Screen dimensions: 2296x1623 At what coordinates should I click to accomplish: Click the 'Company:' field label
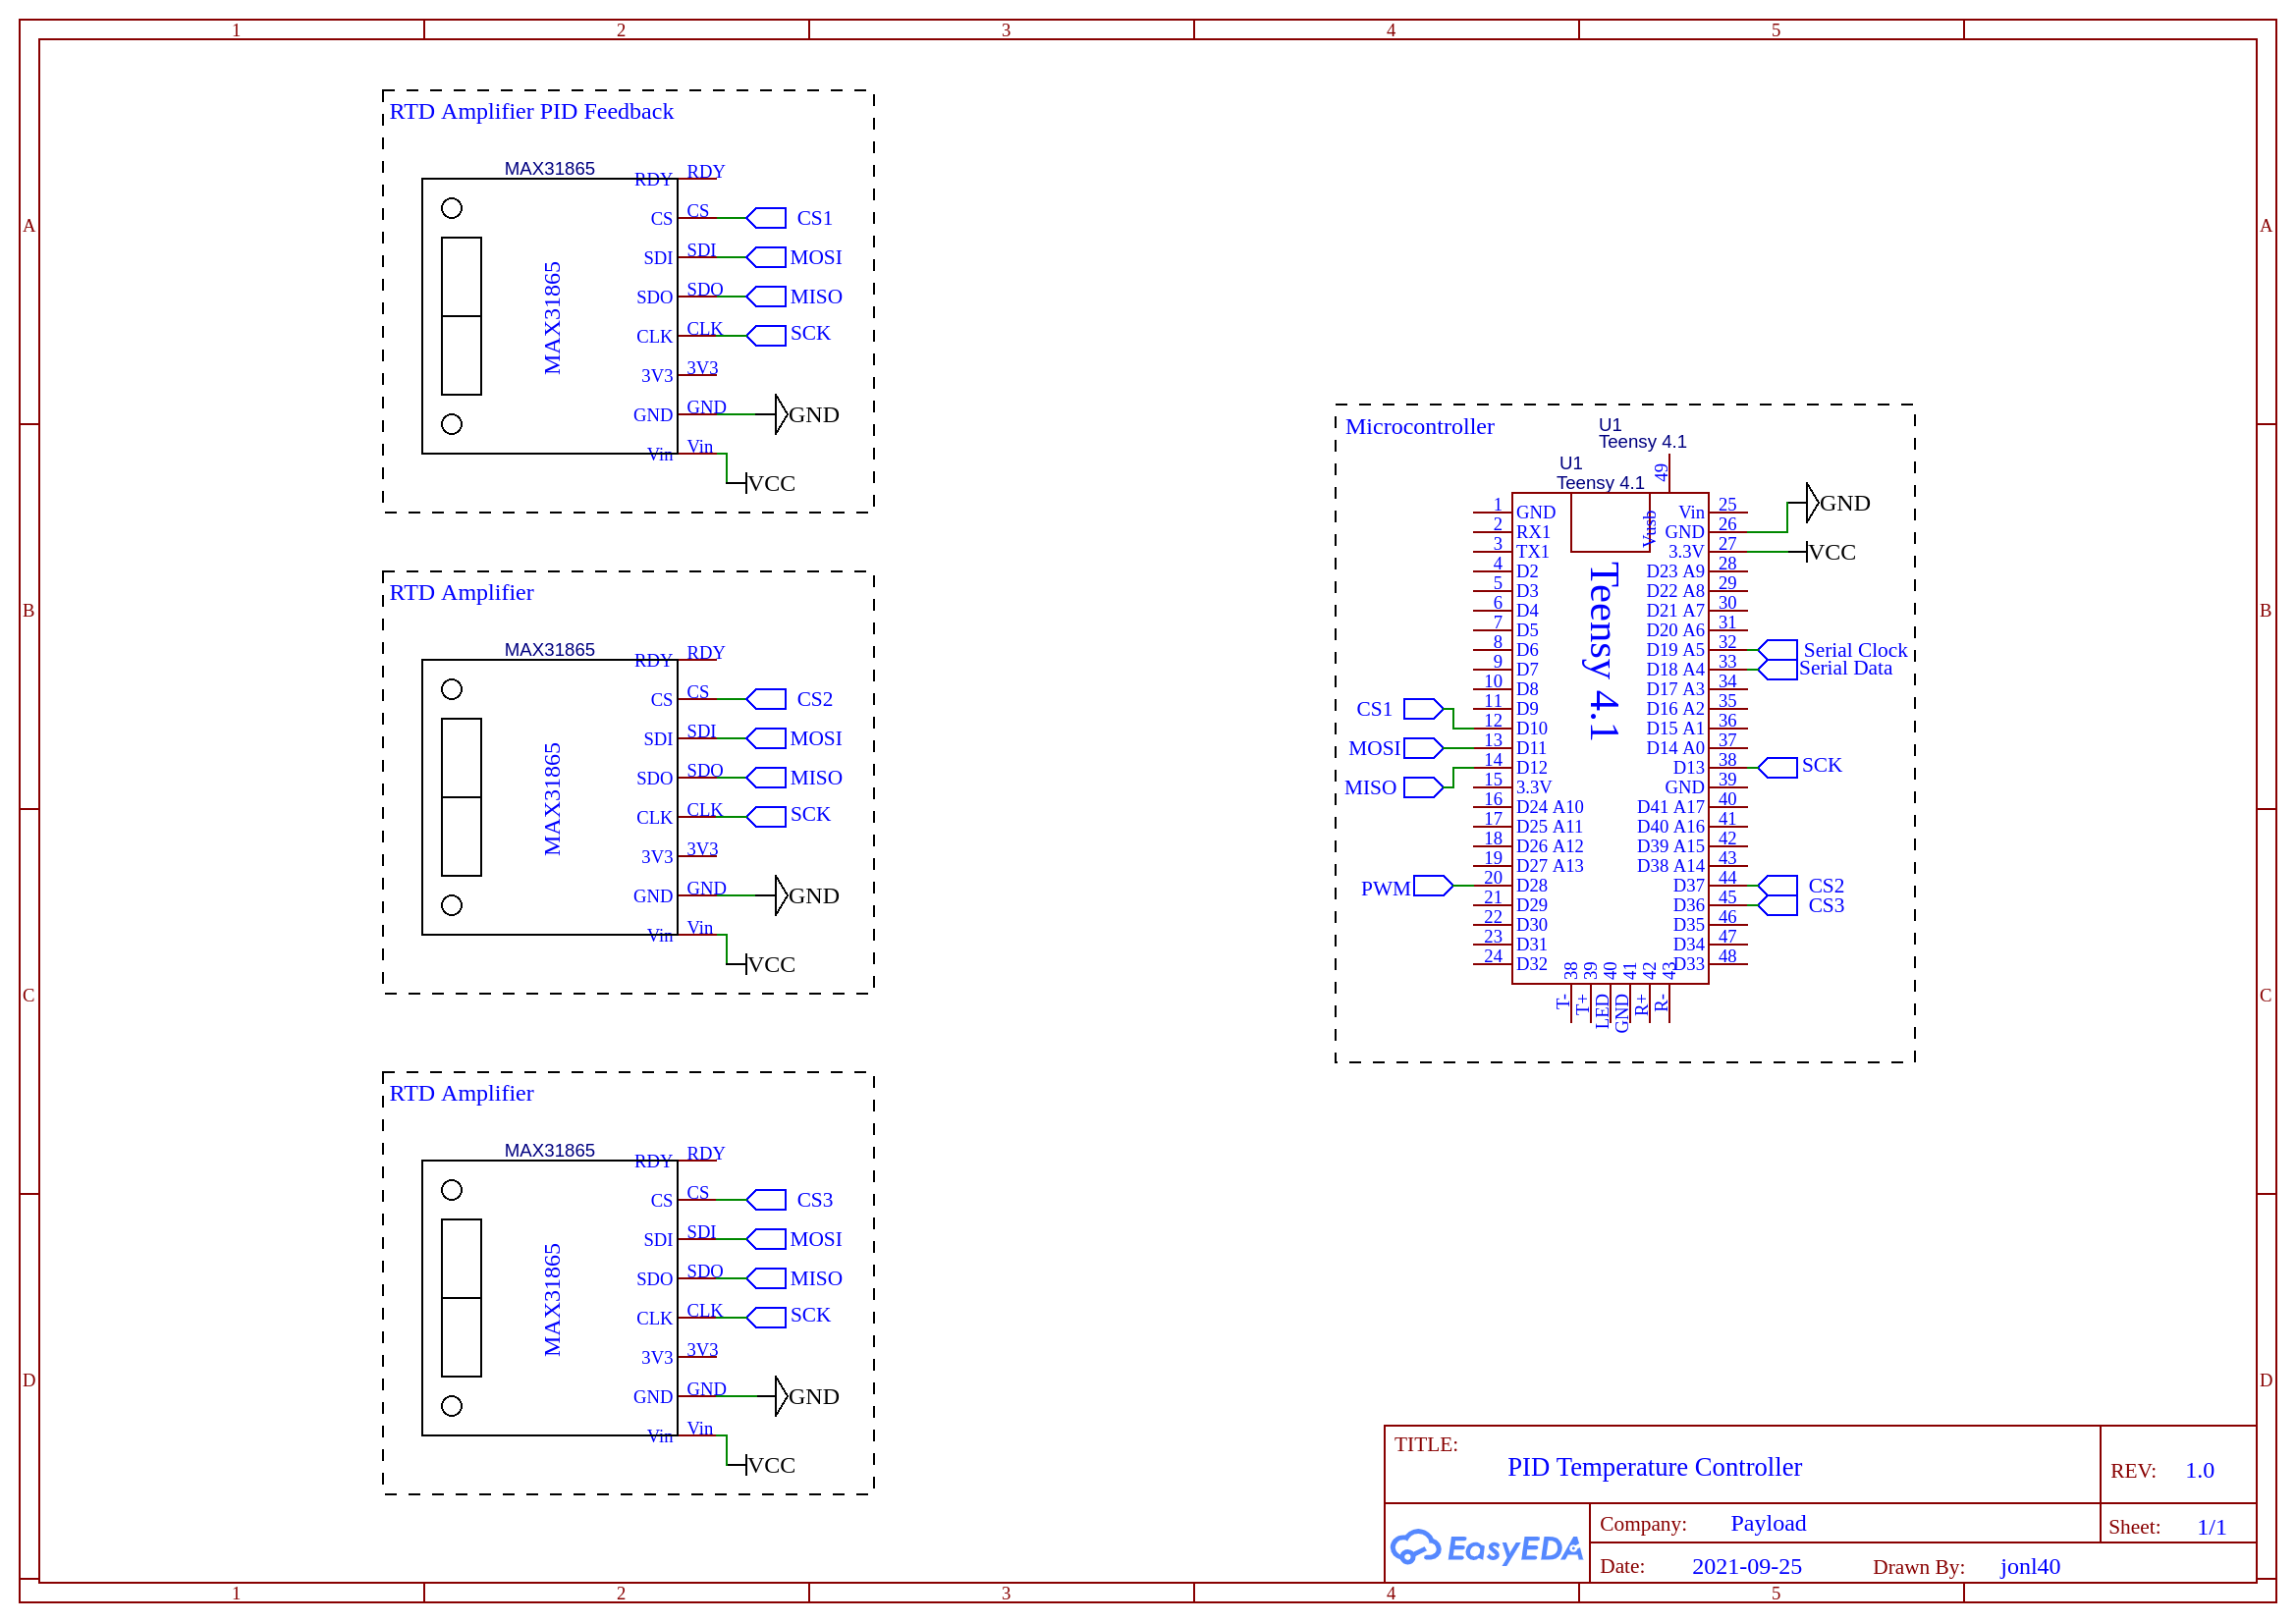(x=1643, y=1524)
